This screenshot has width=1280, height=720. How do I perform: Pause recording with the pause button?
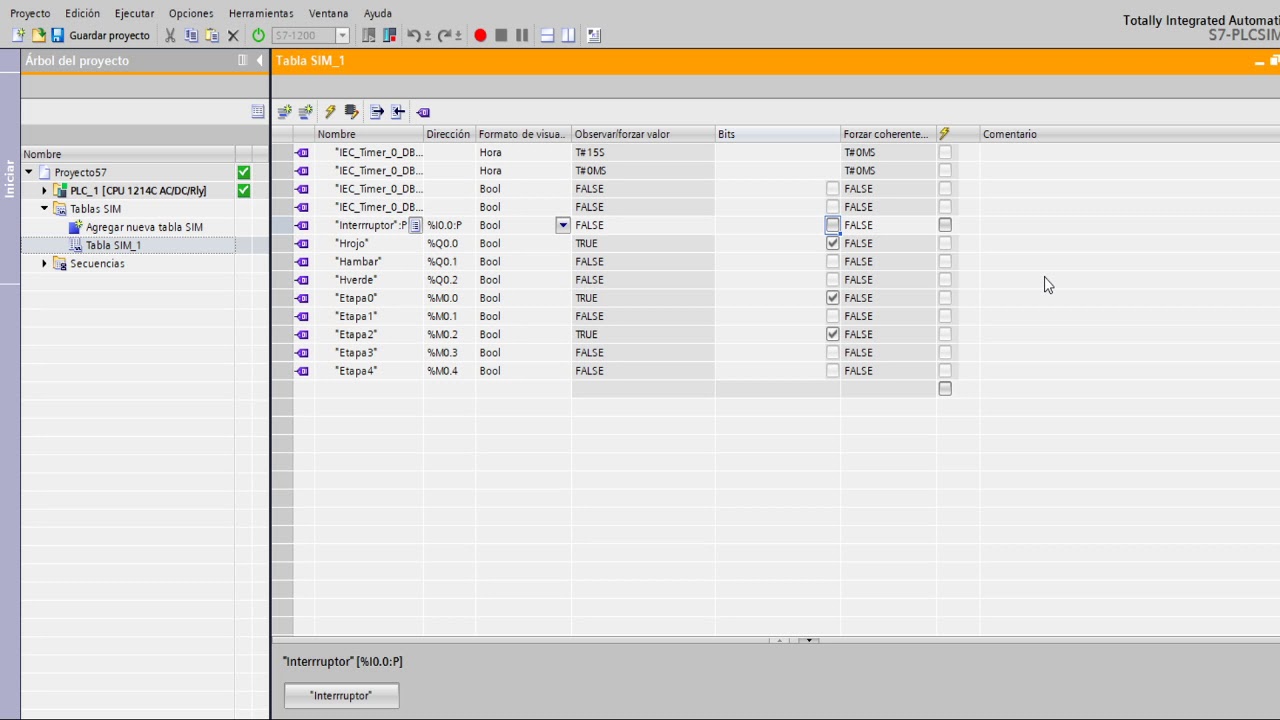click(x=522, y=35)
